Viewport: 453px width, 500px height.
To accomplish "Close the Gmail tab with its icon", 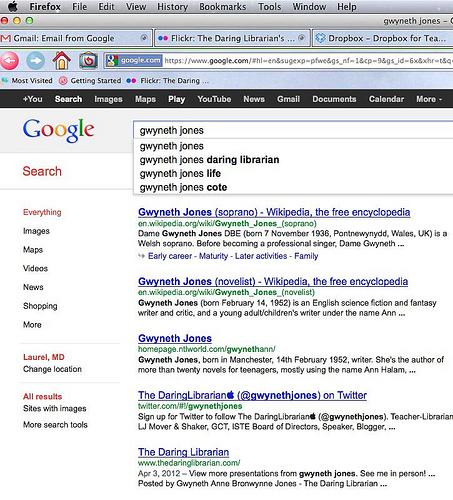I will click(x=144, y=38).
